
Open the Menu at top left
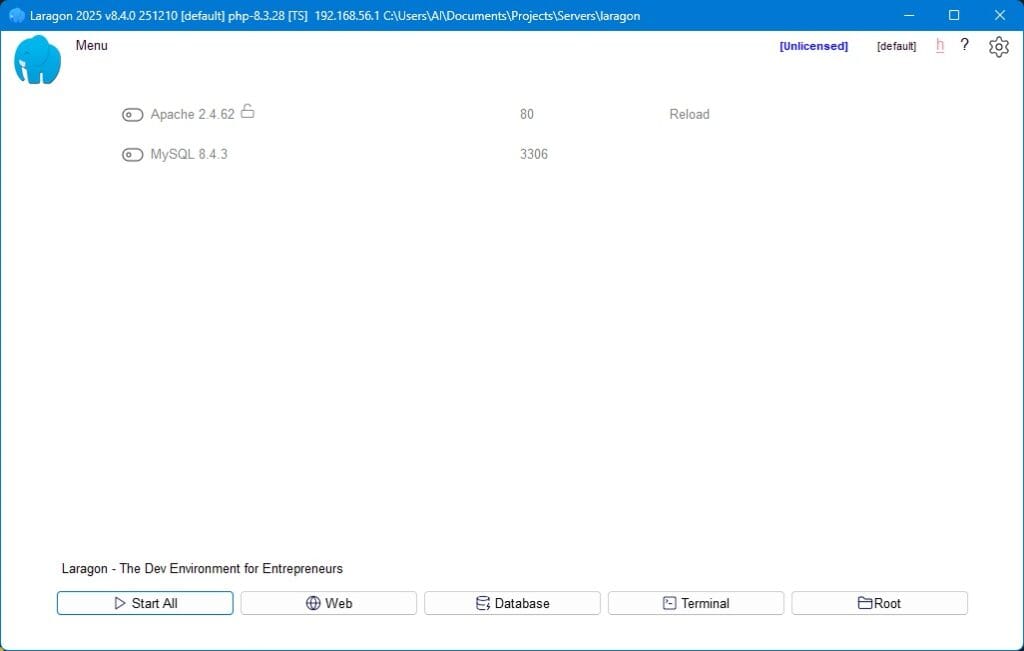(x=91, y=46)
